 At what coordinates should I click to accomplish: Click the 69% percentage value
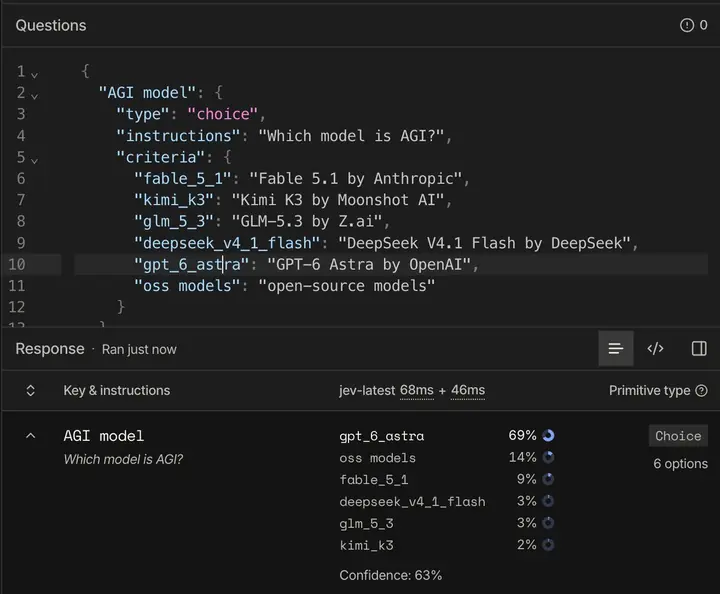pos(522,435)
